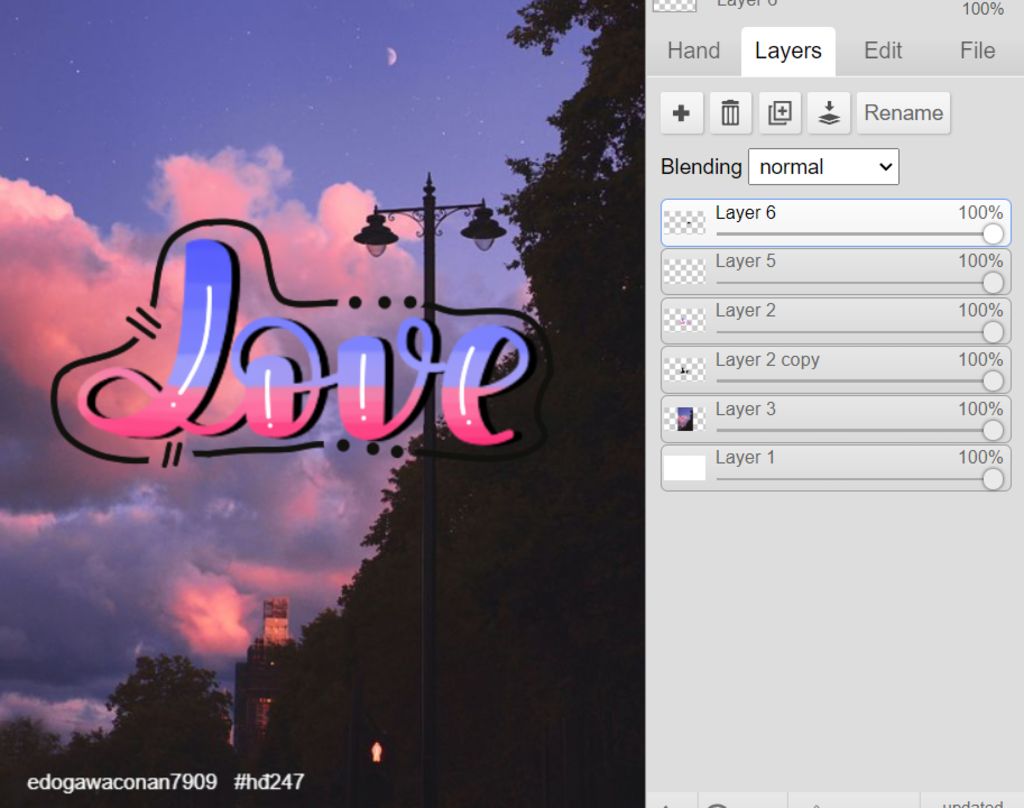This screenshot has height=808, width=1024.
Task: Select Layer 6 in the layer list
Action: coord(836,223)
